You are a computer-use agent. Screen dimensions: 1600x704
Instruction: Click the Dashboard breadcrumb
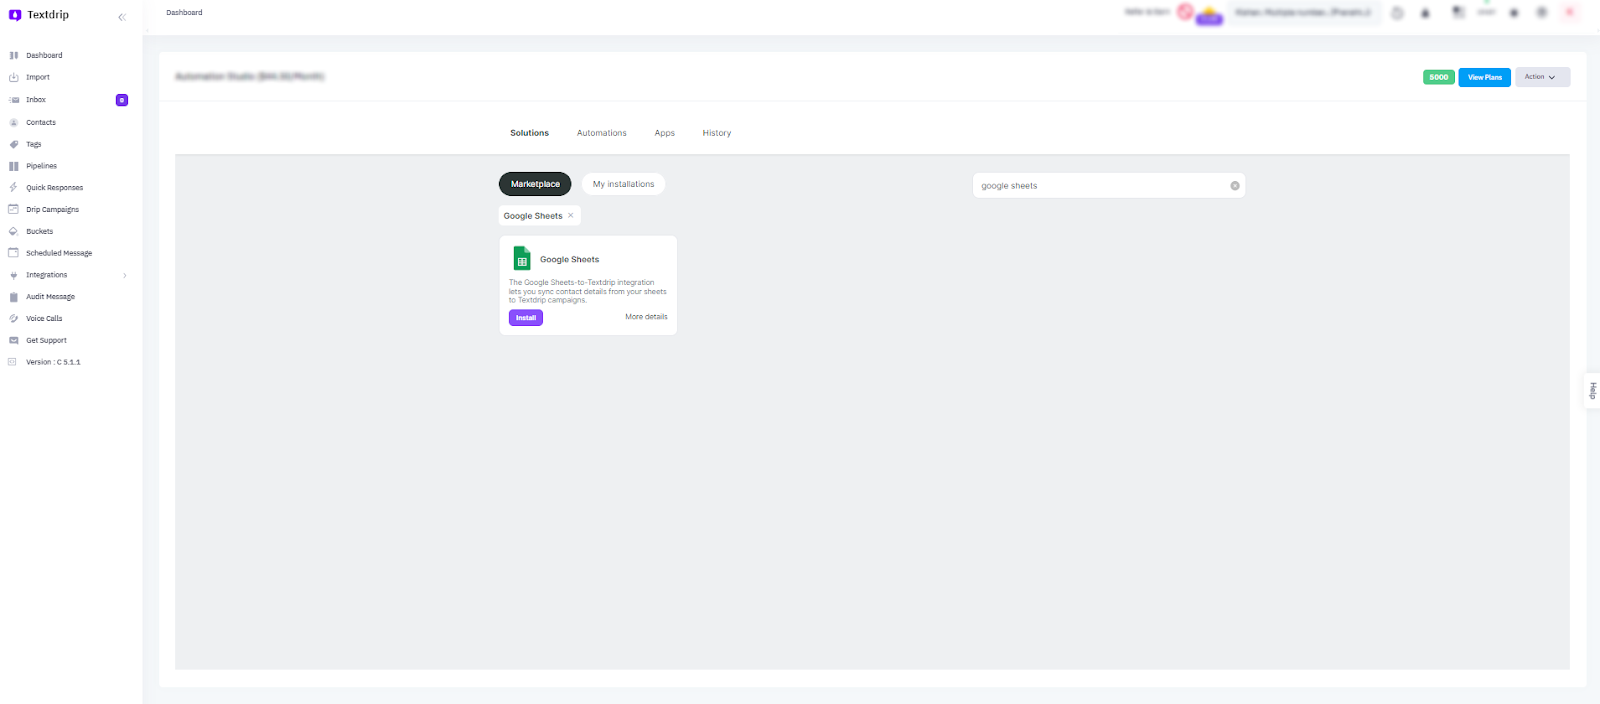[184, 13]
